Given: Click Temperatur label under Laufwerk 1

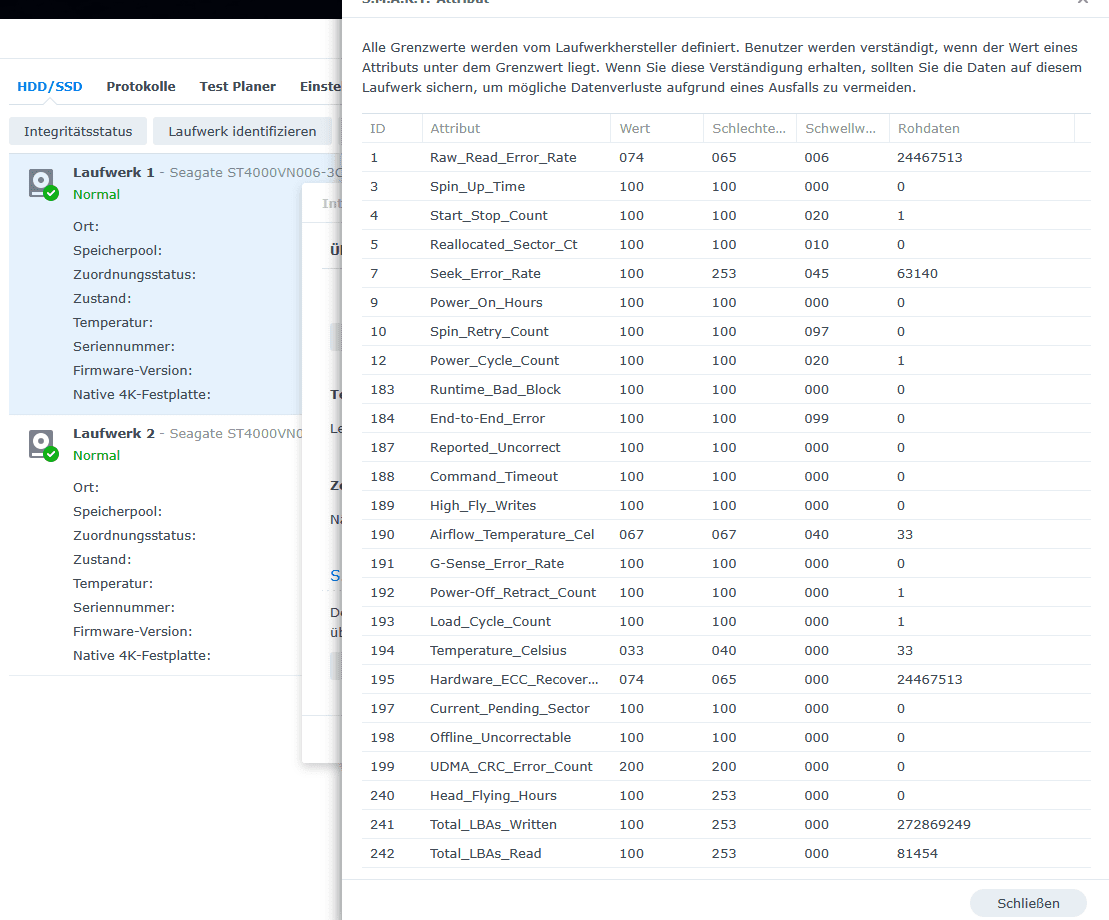Looking at the screenshot, I should [x=112, y=322].
